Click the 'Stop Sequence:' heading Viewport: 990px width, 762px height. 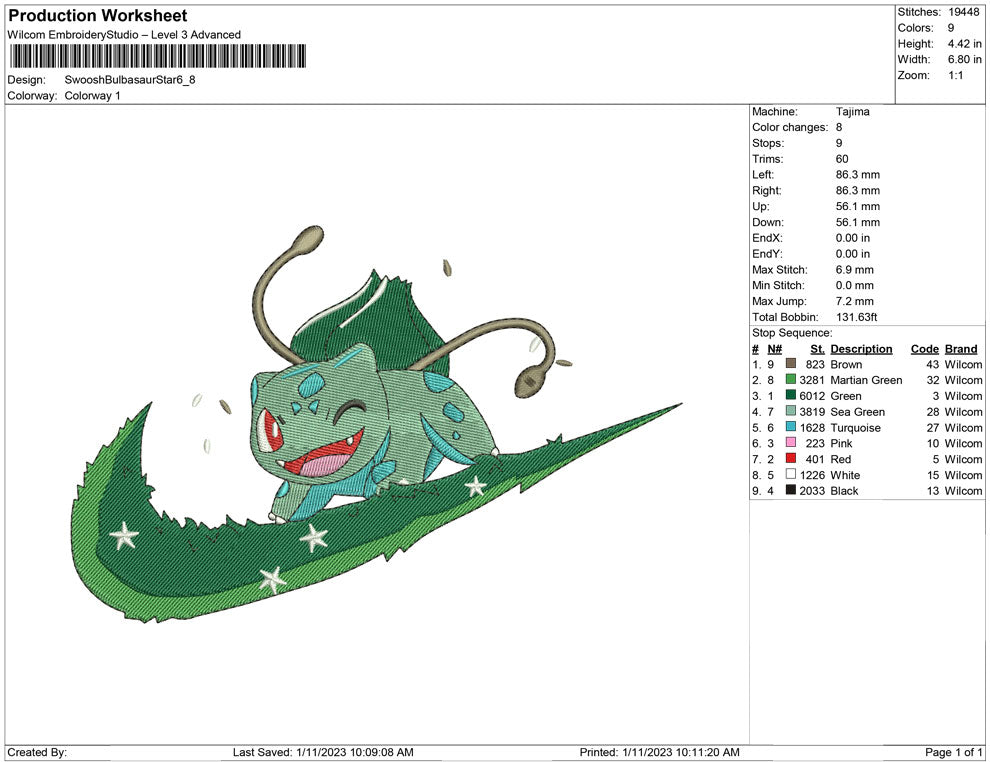(x=792, y=333)
